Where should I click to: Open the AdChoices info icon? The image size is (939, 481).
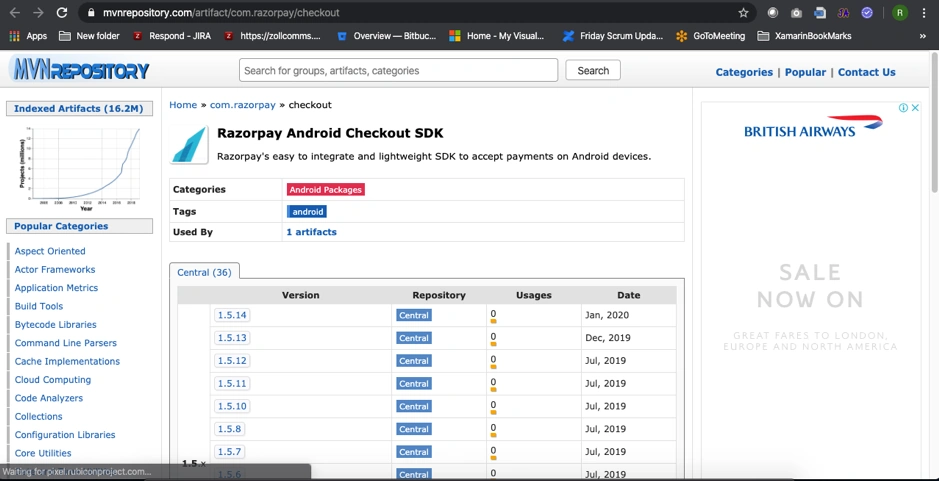(x=903, y=108)
